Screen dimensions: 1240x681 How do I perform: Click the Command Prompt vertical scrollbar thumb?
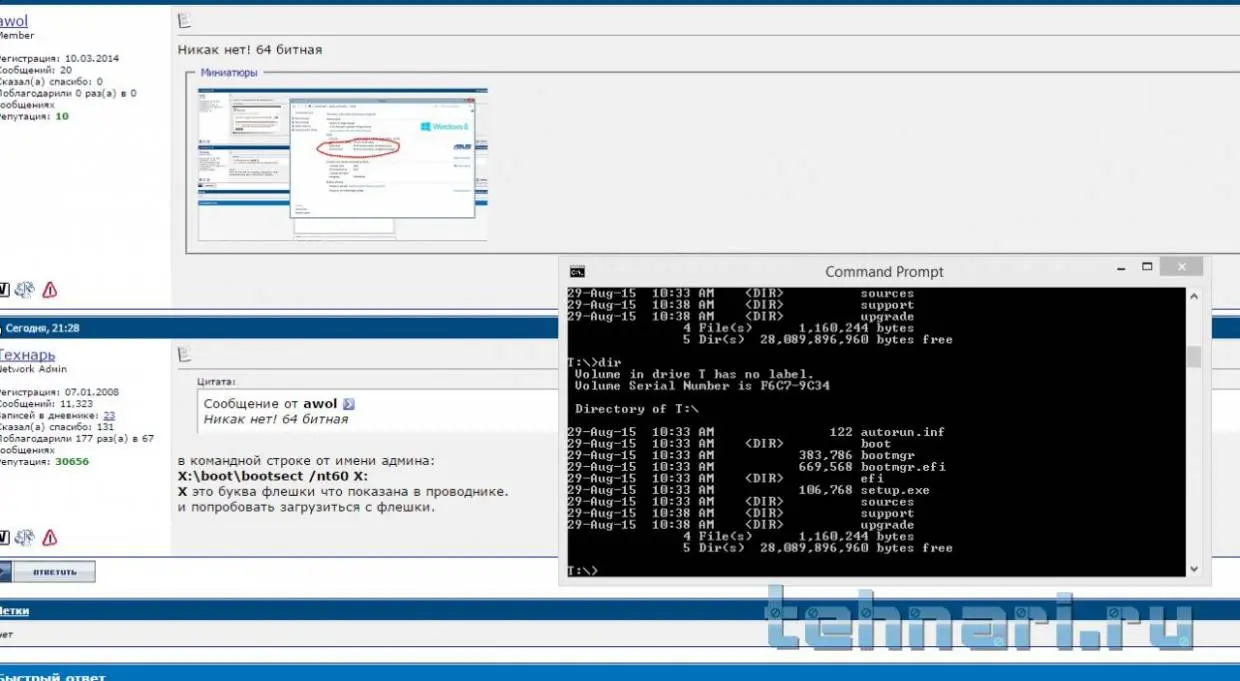1193,358
